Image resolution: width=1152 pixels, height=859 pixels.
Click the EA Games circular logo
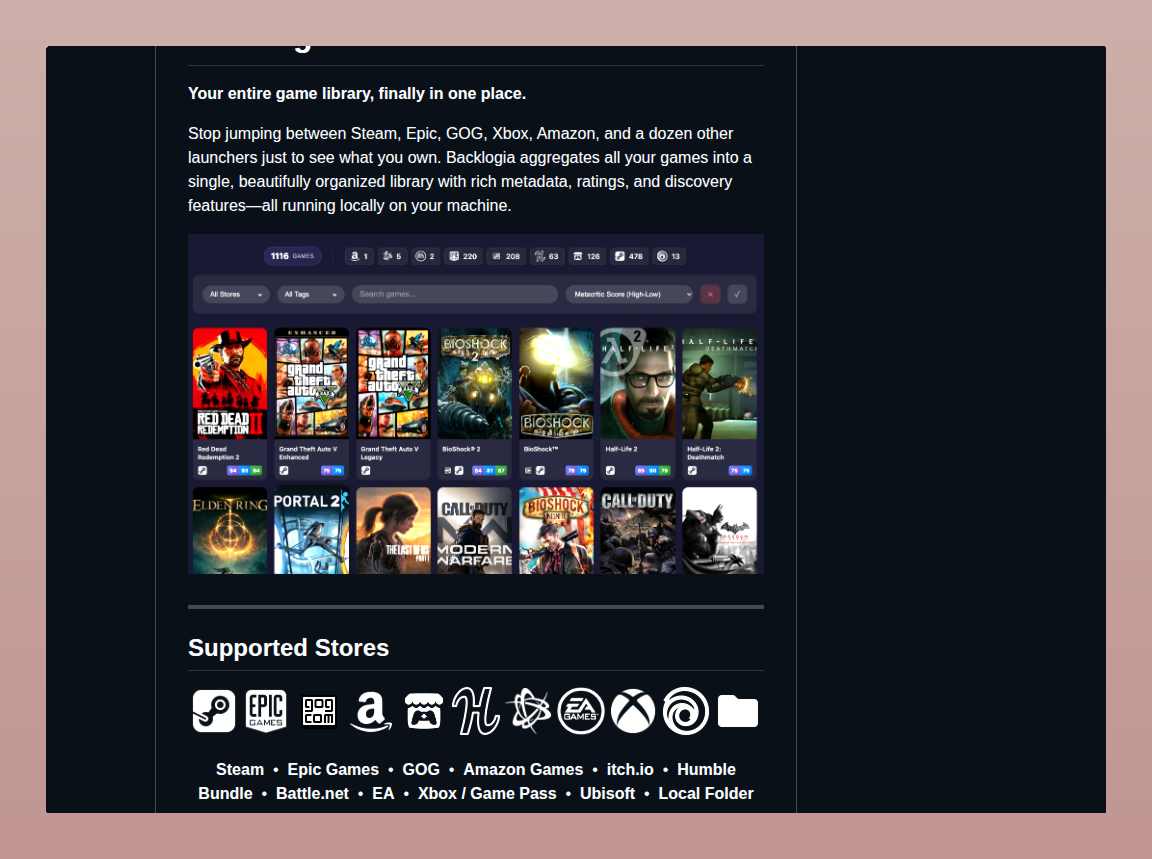[581, 711]
